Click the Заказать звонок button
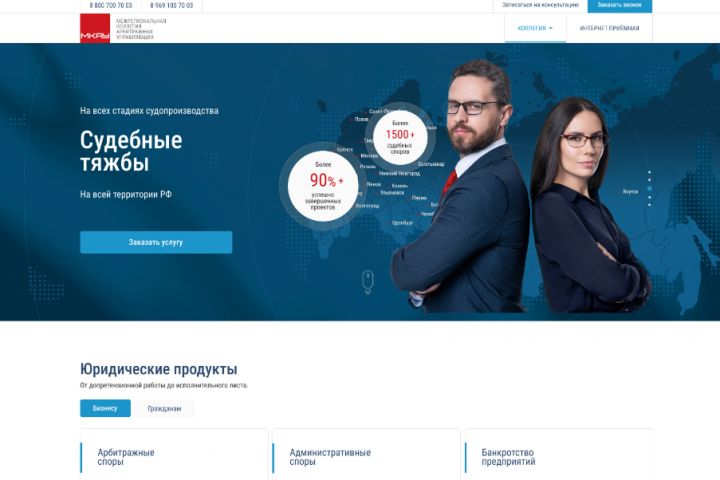The image size is (720, 480). (x=619, y=6)
